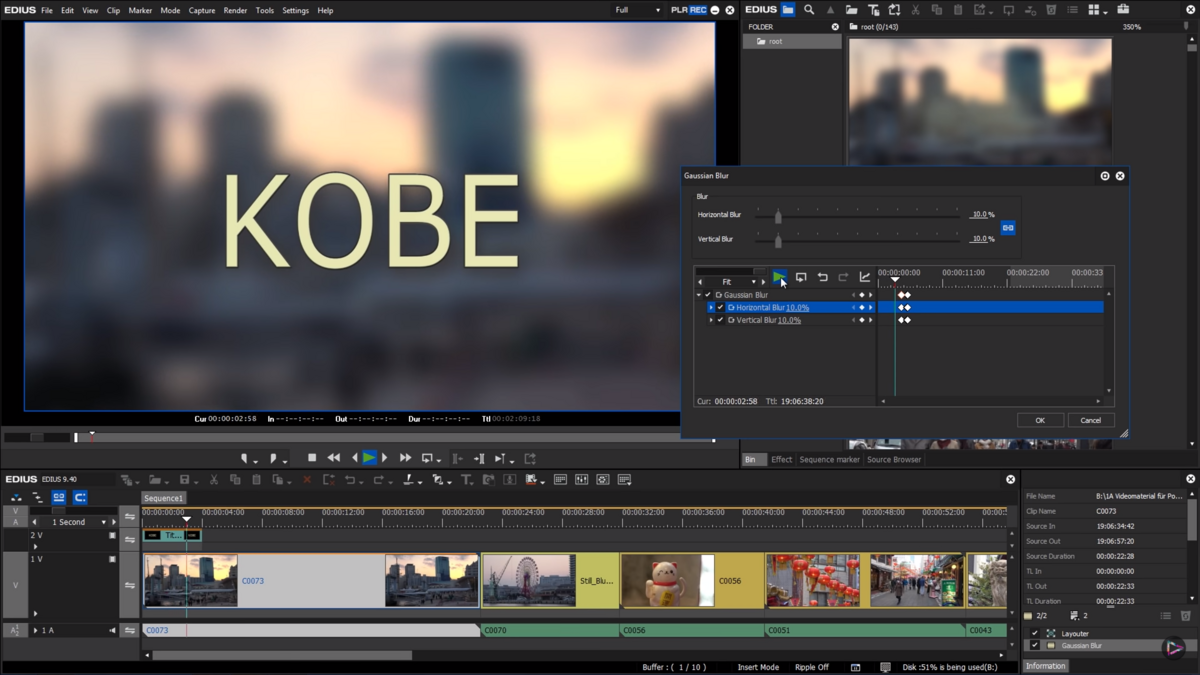Switch to the Source Browser tab
This screenshot has height=675, width=1200.
pyautogui.click(x=894, y=459)
